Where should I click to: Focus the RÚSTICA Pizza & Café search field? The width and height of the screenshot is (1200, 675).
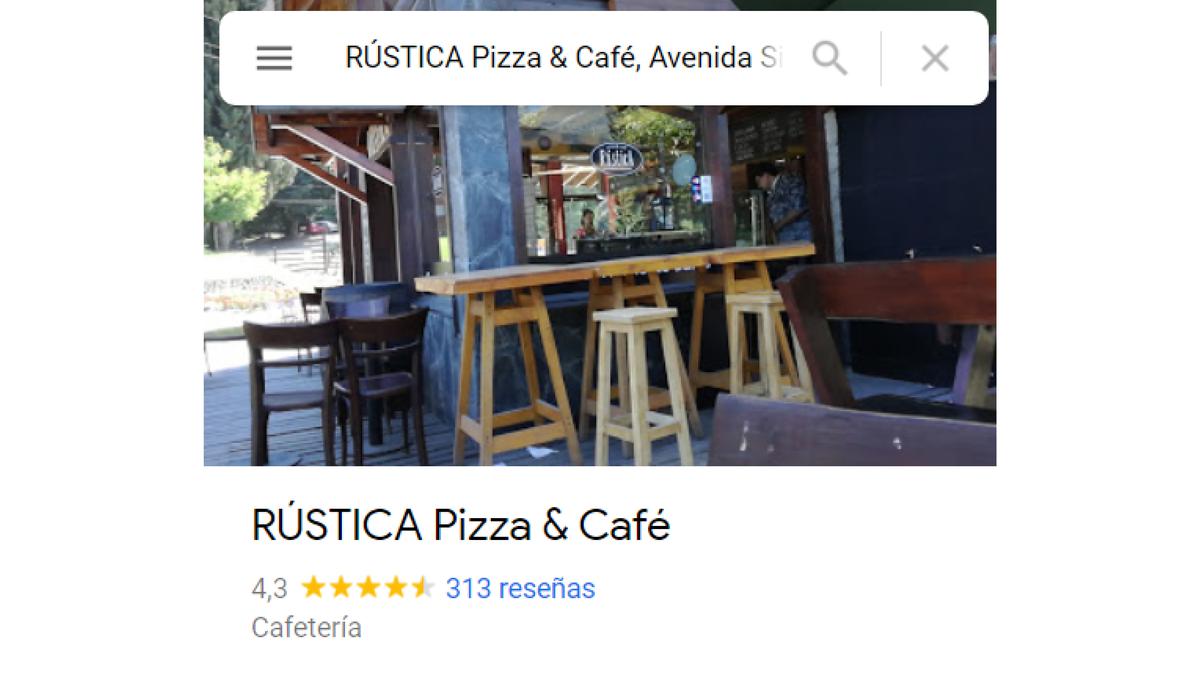(x=563, y=58)
